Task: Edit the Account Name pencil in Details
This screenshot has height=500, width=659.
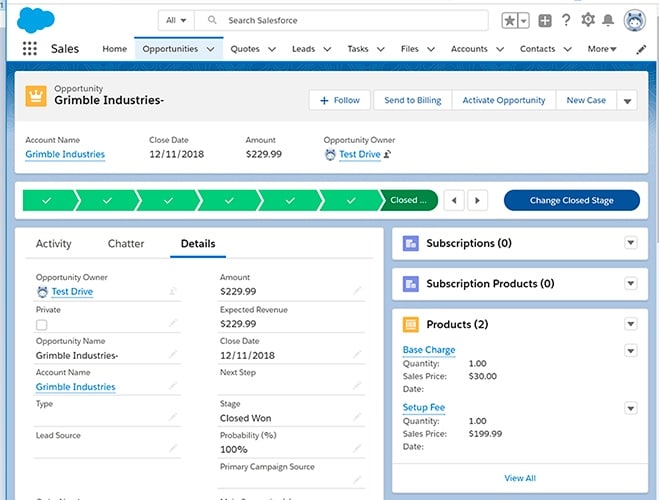Action: 173,385
